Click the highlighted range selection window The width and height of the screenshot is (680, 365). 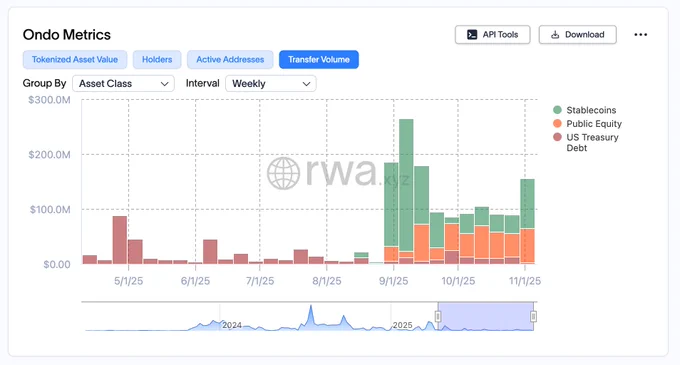pos(486,316)
